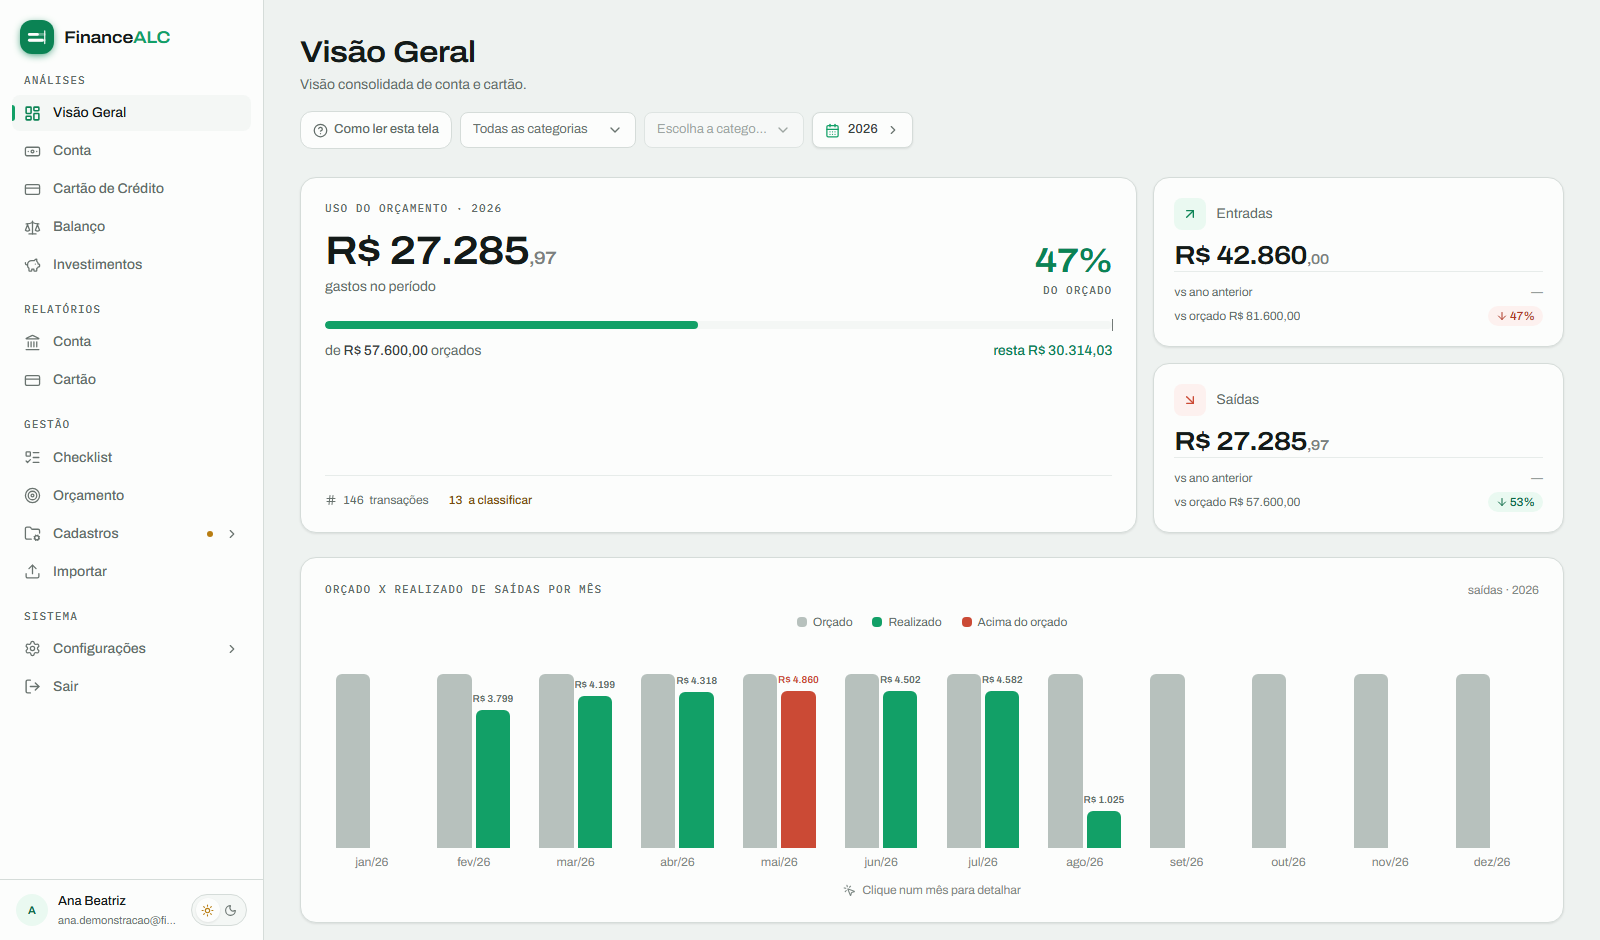Open the Escolha a categoria dropdown

(x=724, y=130)
